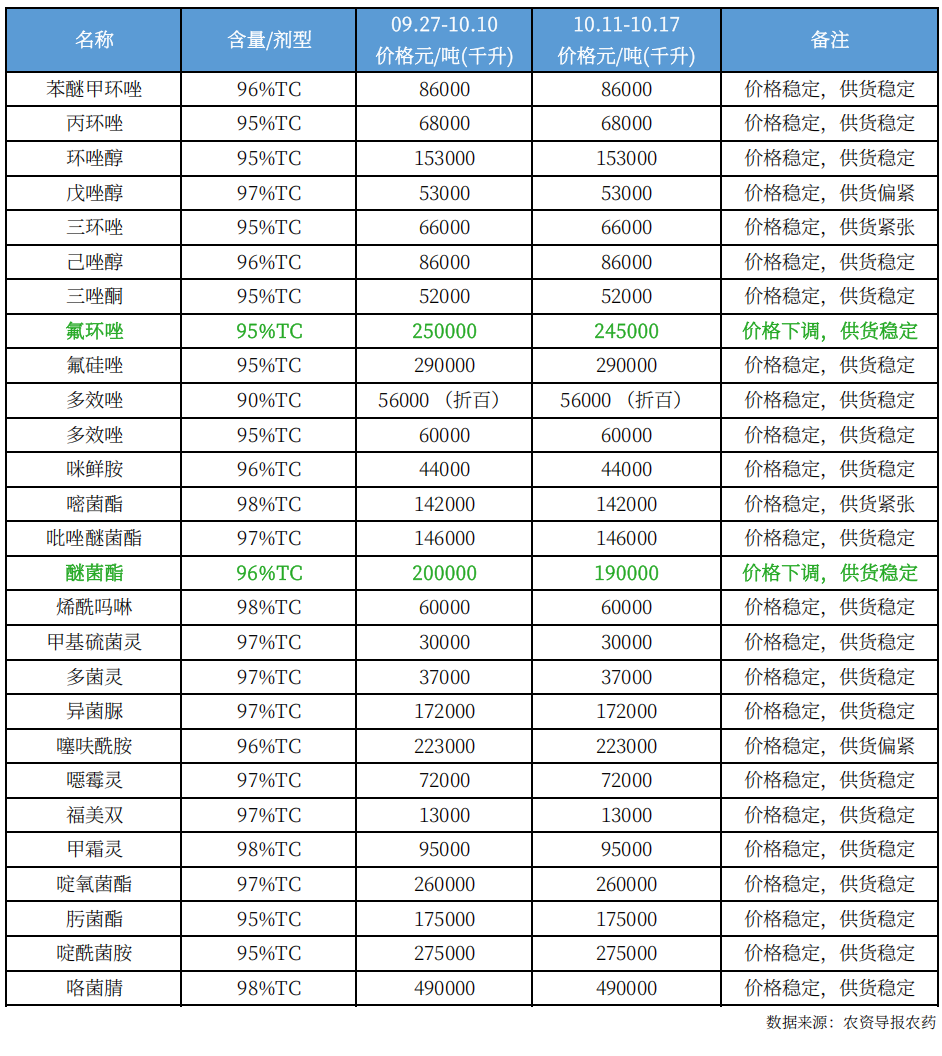The width and height of the screenshot is (942, 1056).
Task: Select the 嘧菌酯 name cell
Action: pos(94,504)
